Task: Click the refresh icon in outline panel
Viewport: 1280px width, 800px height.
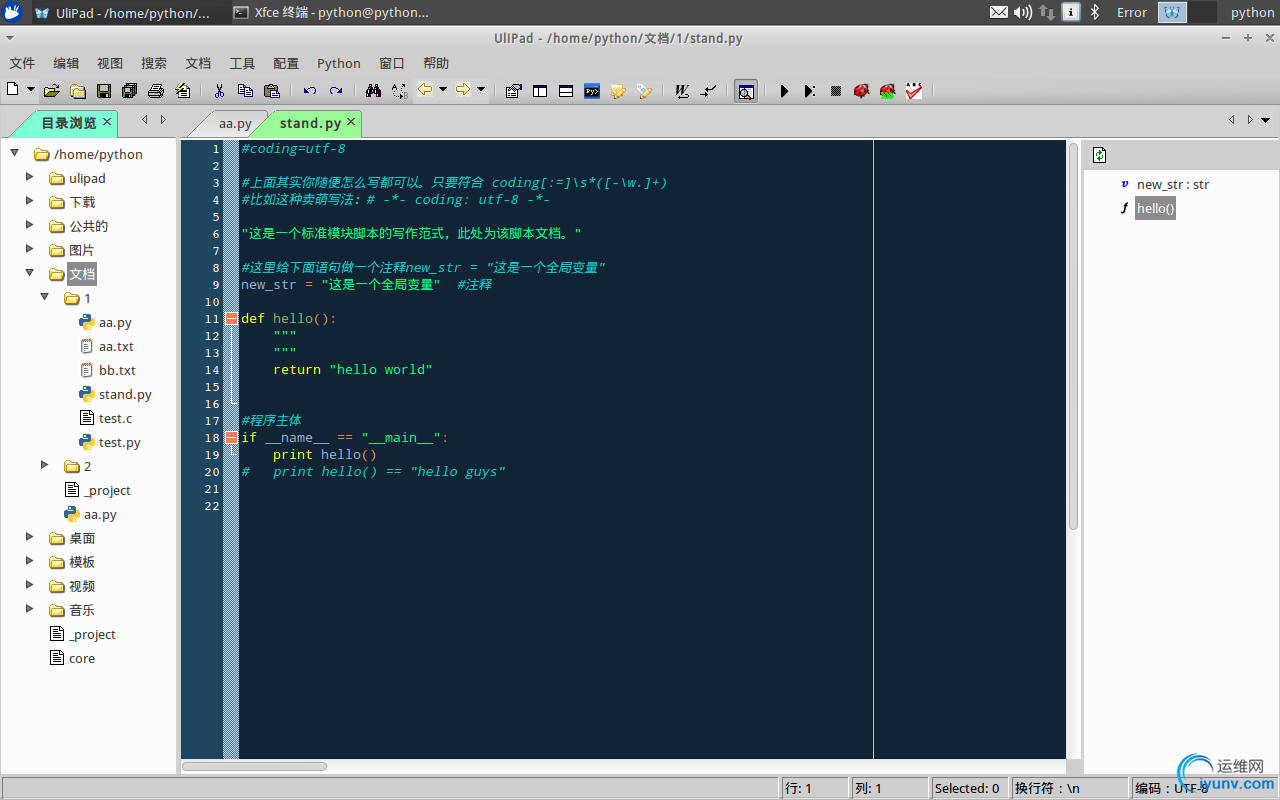Action: pyautogui.click(x=1100, y=155)
